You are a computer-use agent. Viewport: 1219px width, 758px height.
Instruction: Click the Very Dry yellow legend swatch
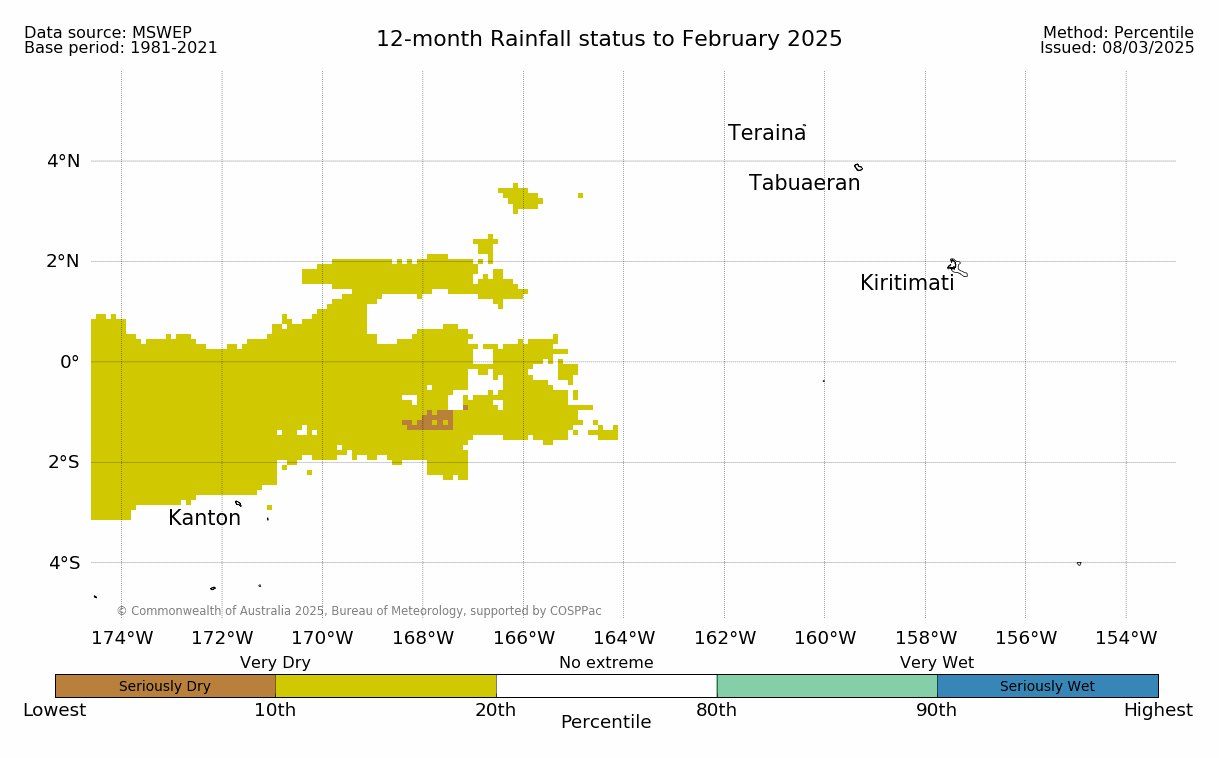point(386,686)
